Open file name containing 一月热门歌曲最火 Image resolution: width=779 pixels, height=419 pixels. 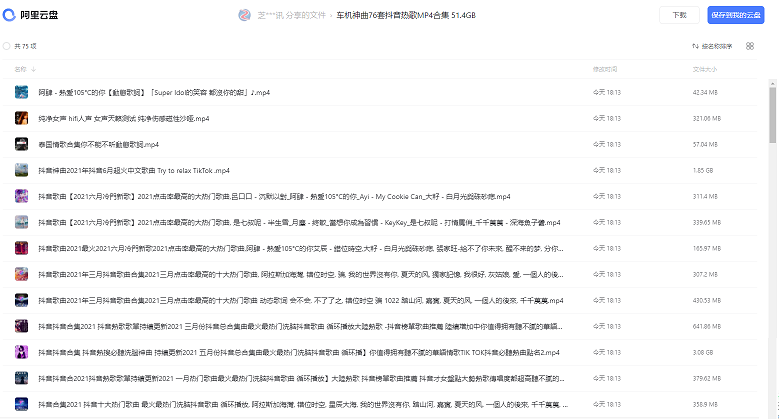(x=301, y=379)
